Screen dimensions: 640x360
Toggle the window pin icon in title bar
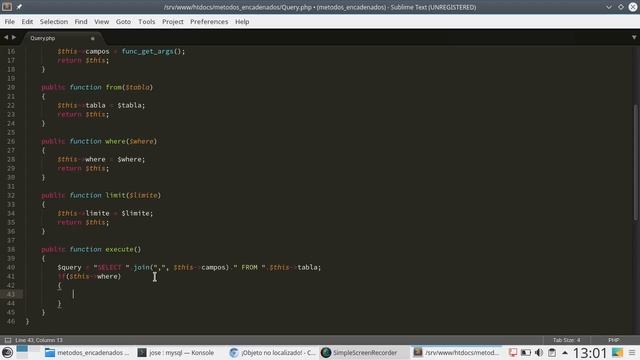click(19, 7)
